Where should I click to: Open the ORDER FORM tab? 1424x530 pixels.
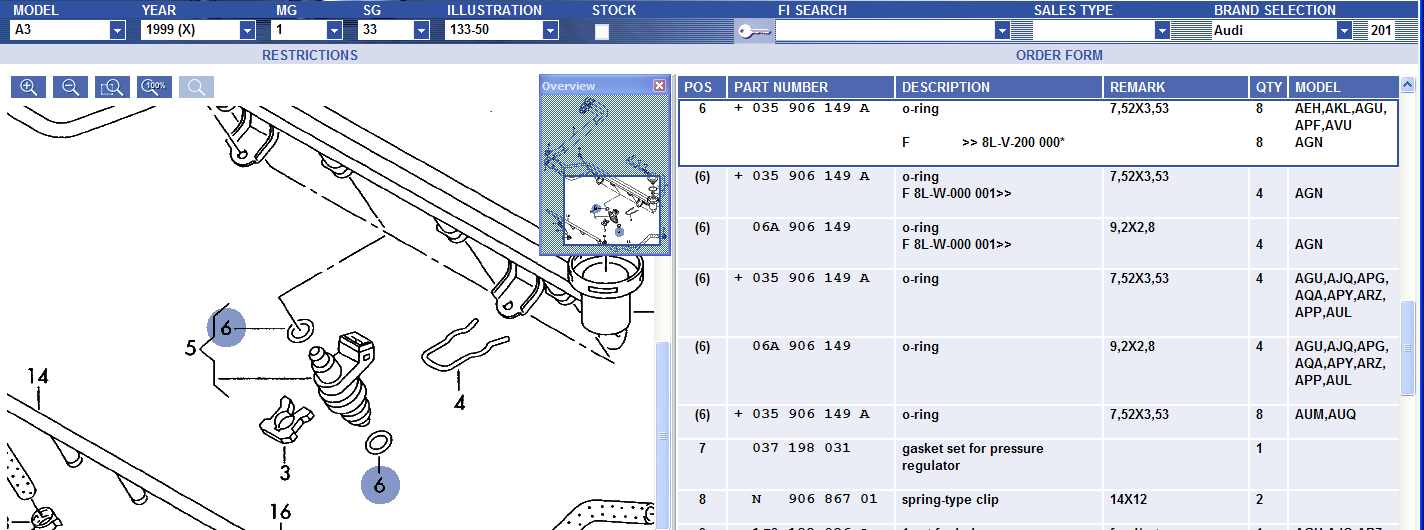[1059, 56]
